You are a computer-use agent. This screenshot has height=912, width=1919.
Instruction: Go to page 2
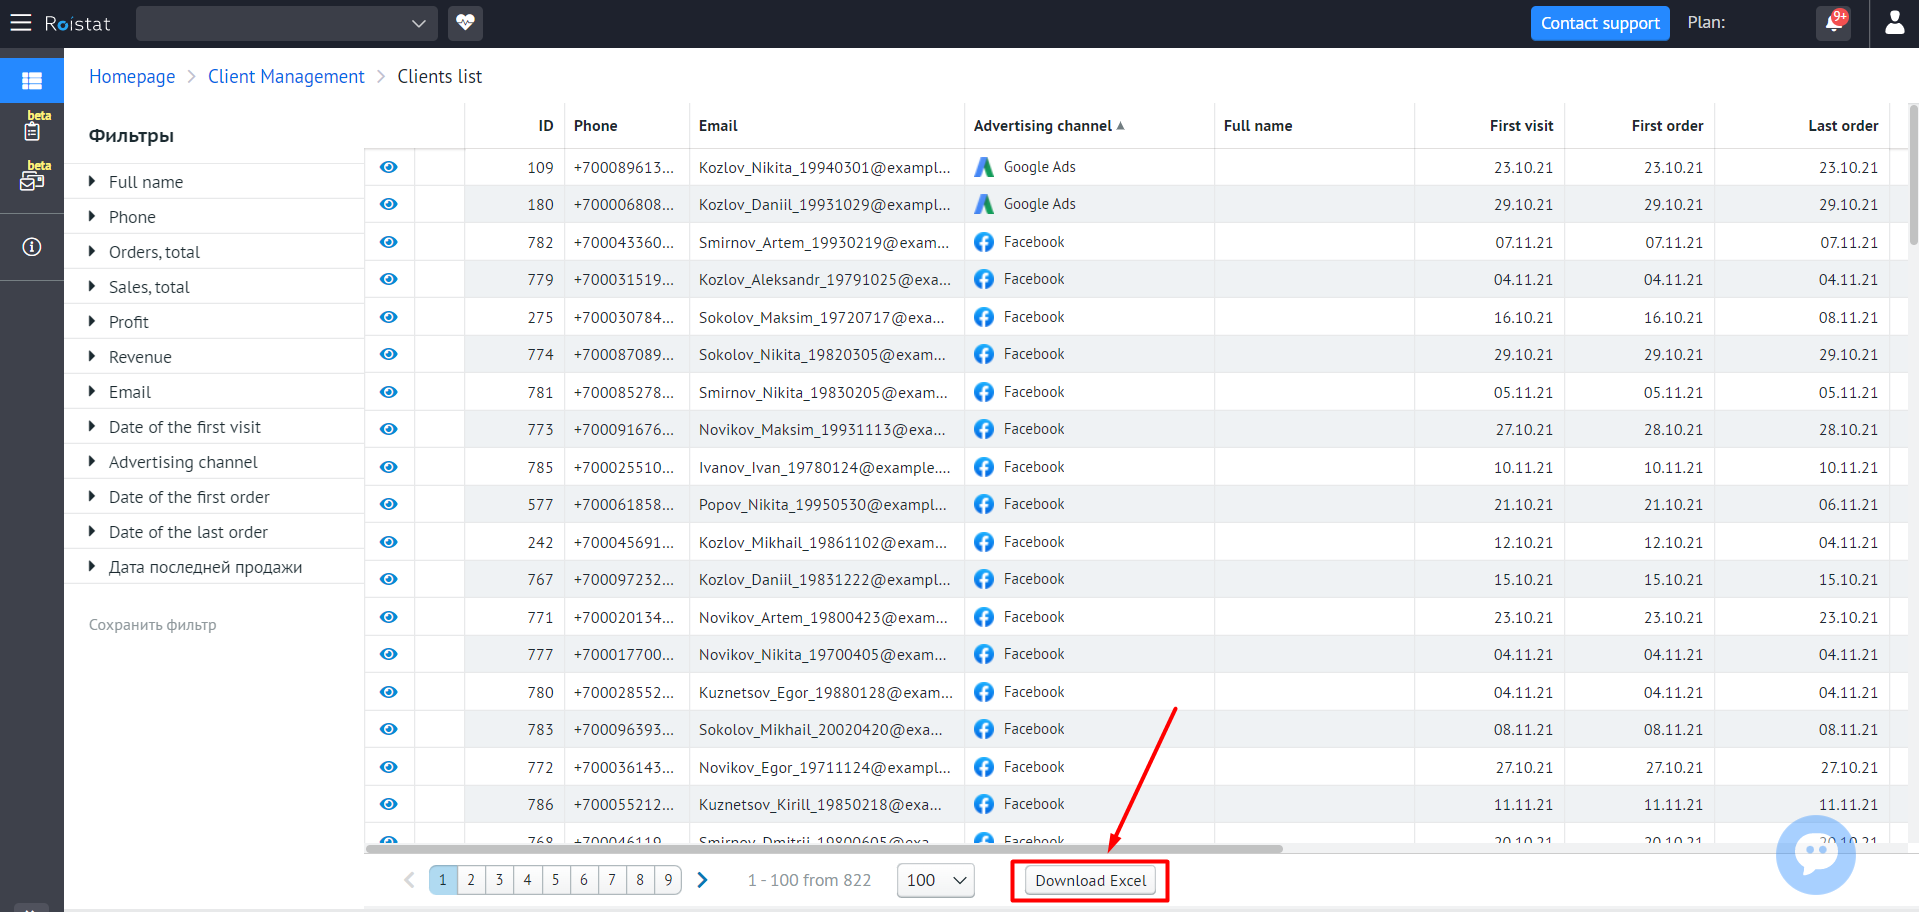[x=471, y=880]
